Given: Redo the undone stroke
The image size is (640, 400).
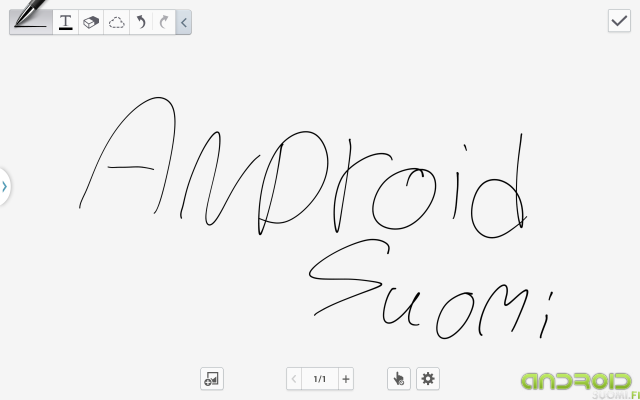Looking at the screenshot, I should click(x=164, y=22).
